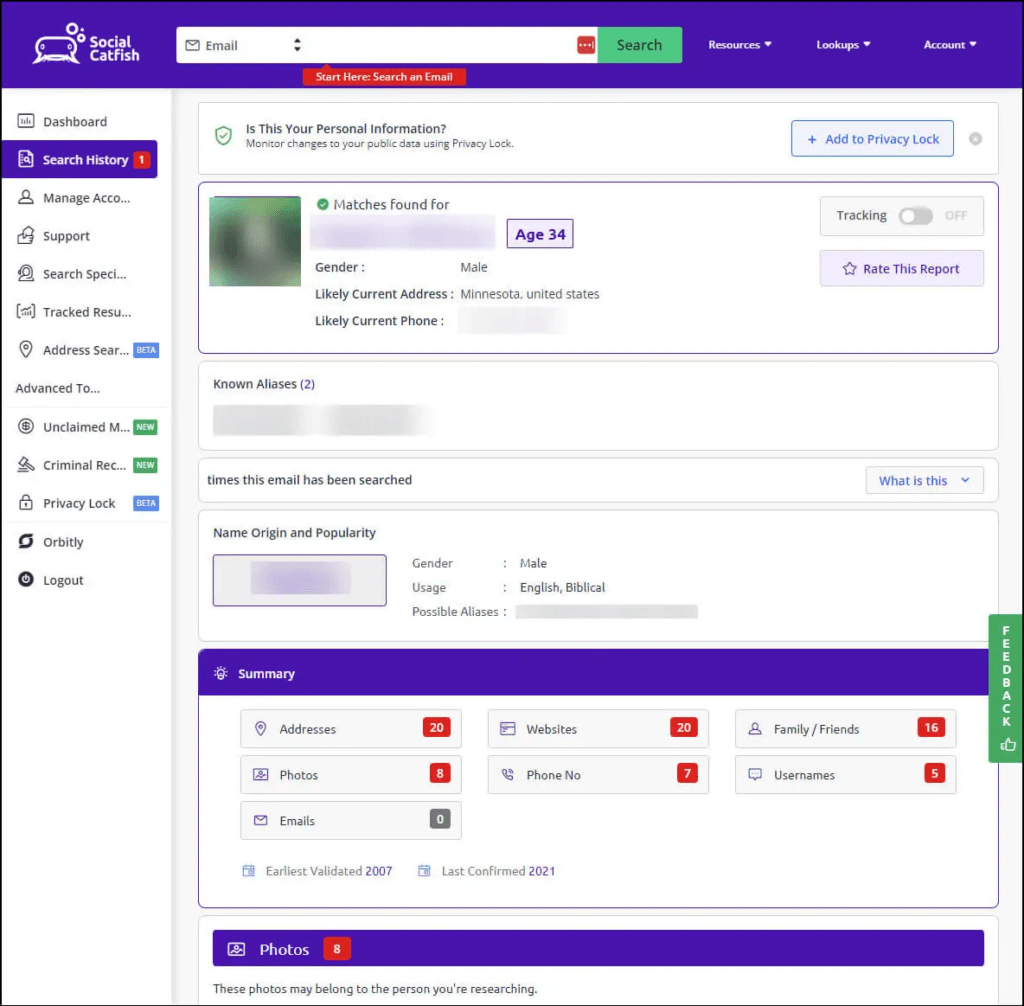Viewport: 1024px width, 1006px height.
Task: Expand the Resources dropdown menu
Action: coord(740,44)
